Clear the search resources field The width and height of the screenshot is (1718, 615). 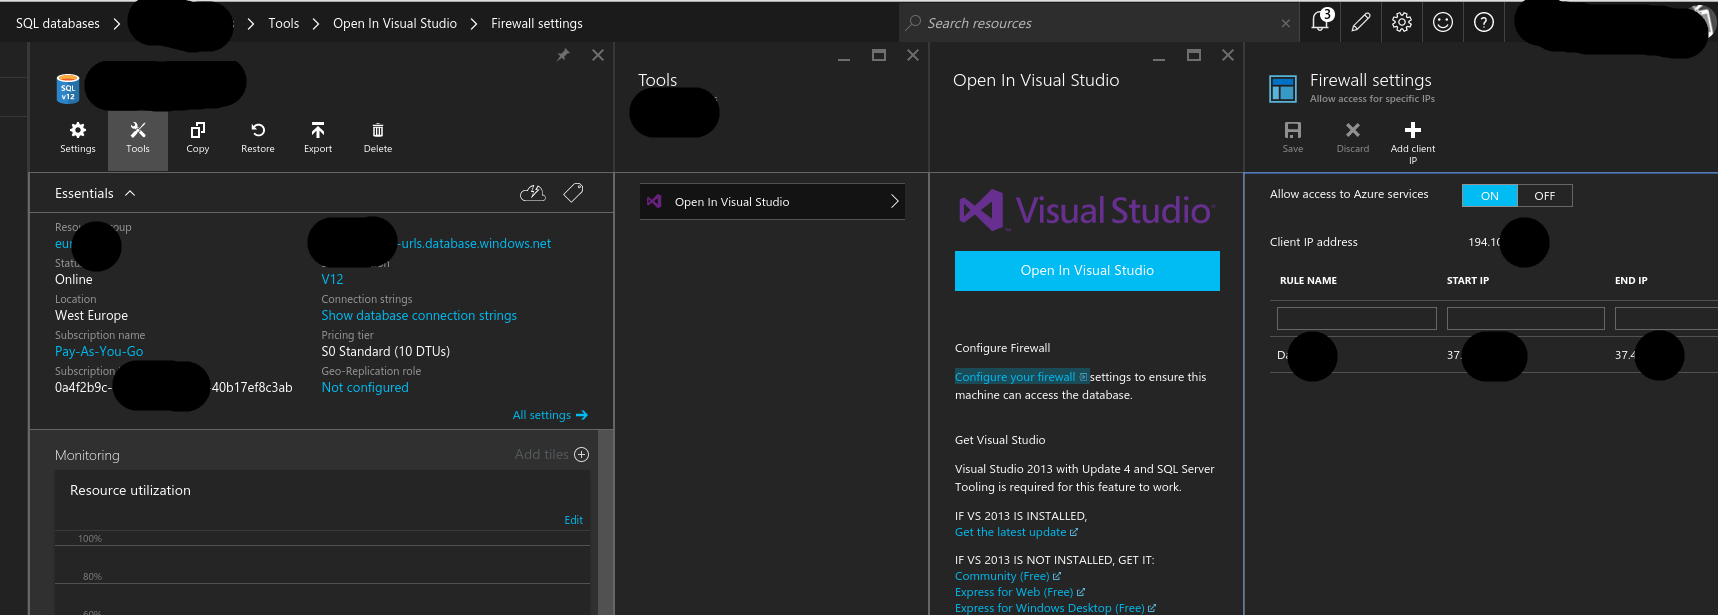coord(1286,23)
